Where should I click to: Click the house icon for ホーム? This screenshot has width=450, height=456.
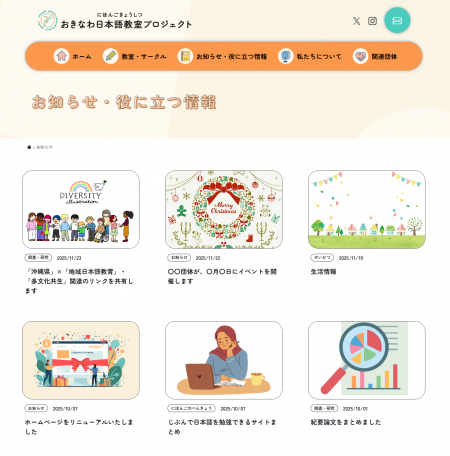[x=61, y=56]
